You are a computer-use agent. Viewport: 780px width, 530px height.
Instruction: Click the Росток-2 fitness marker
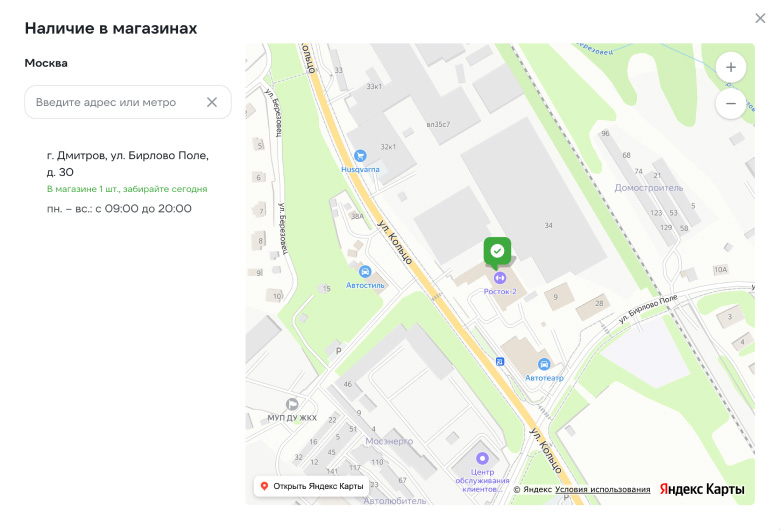[499, 278]
